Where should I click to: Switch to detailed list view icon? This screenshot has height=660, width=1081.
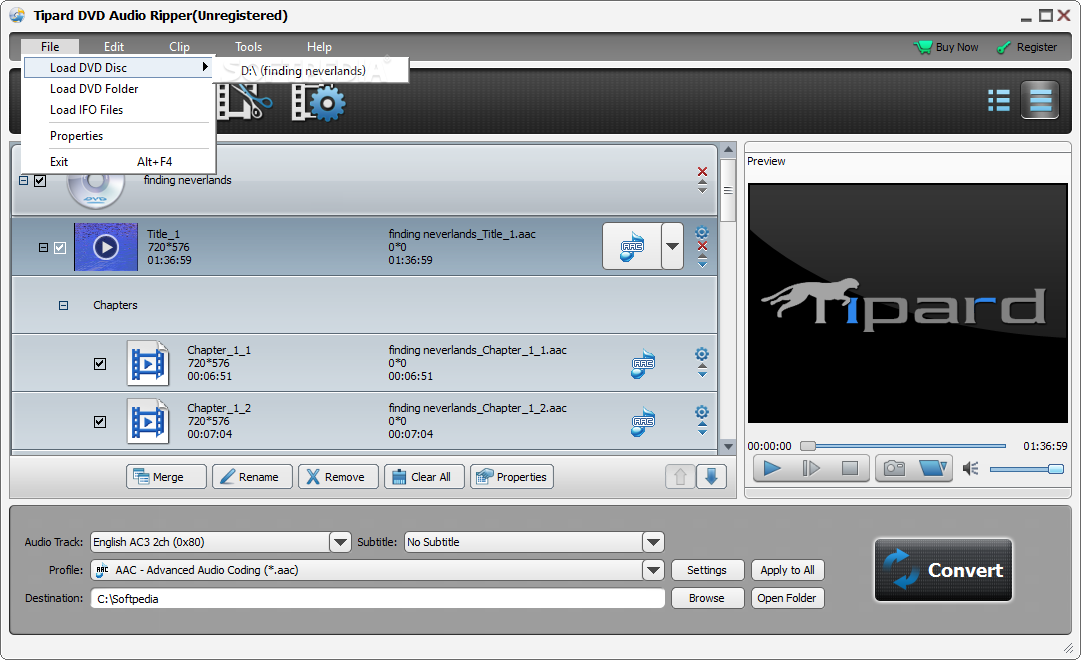point(1040,101)
